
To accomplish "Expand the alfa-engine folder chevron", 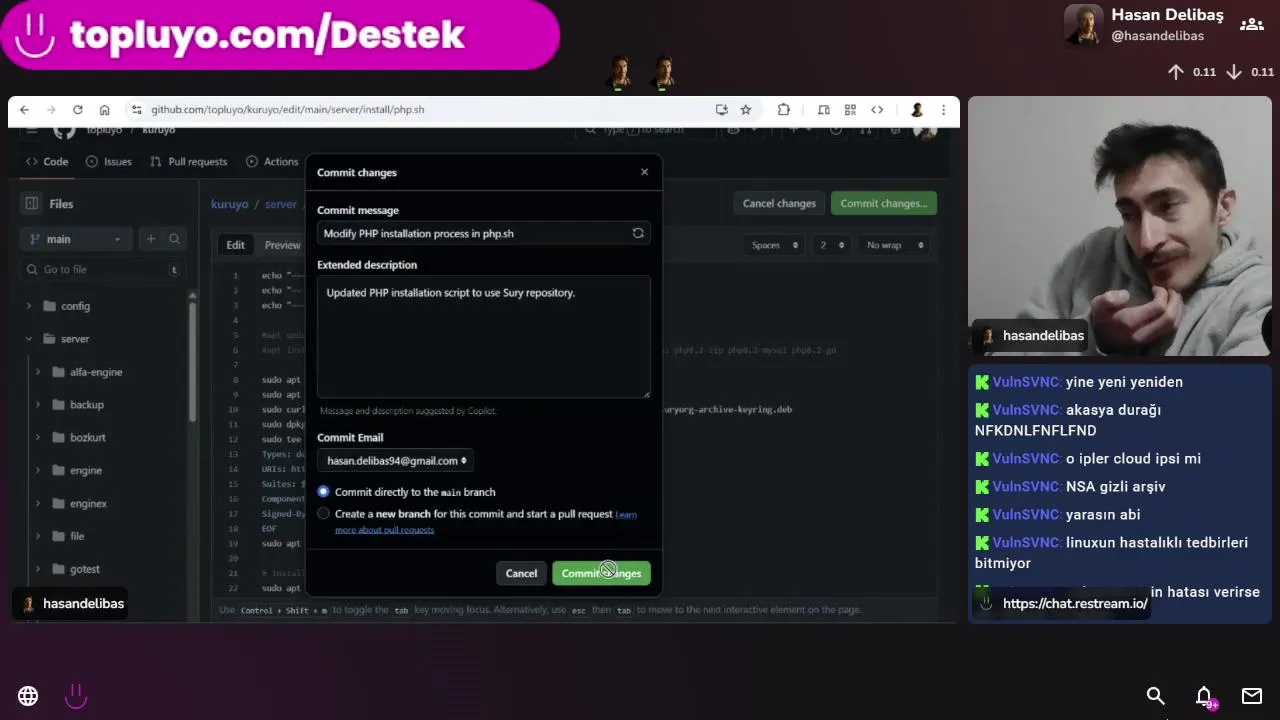I will click(38, 372).
